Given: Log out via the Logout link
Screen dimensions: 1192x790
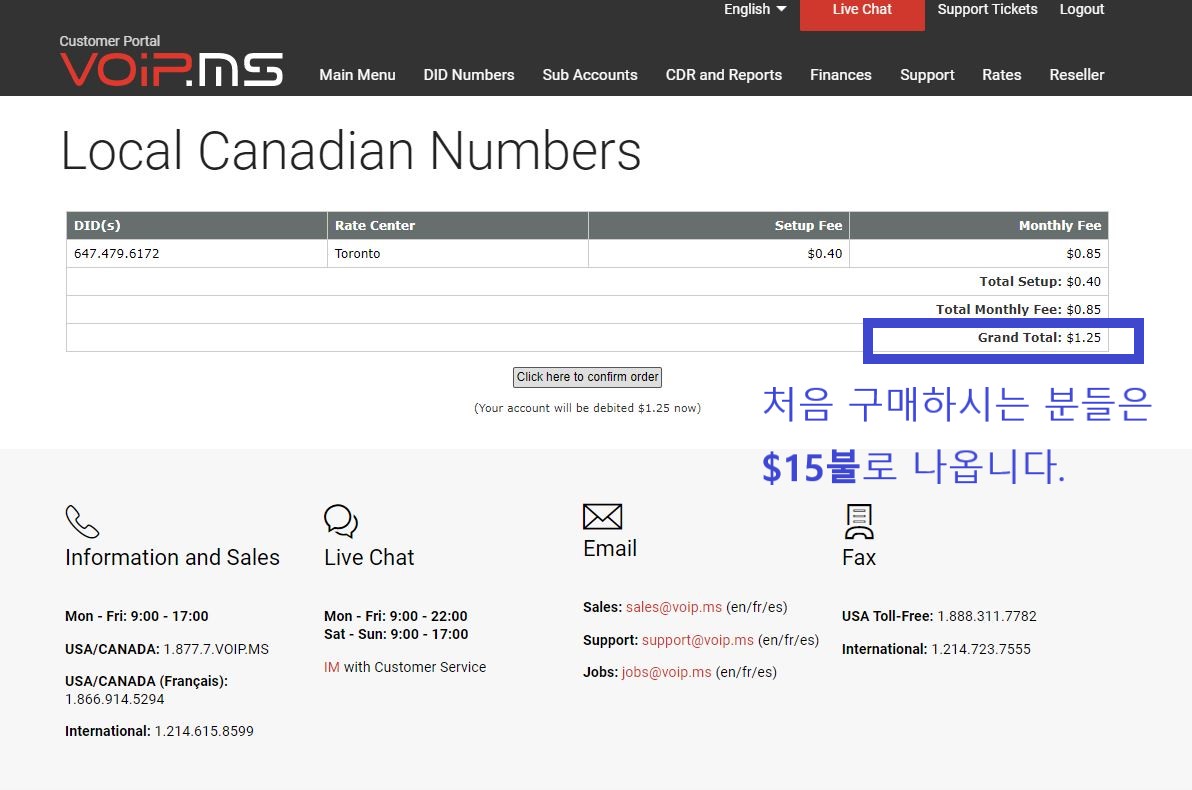Looking at the screenshot, I should point(1082,9).
